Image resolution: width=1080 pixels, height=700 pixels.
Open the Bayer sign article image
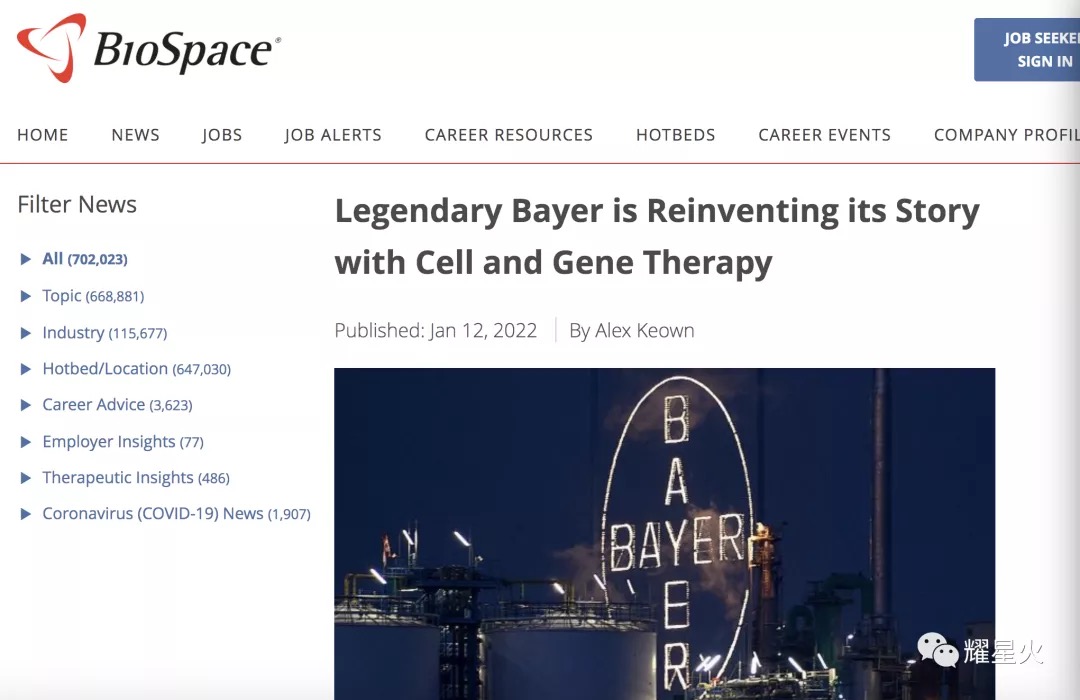665,534
